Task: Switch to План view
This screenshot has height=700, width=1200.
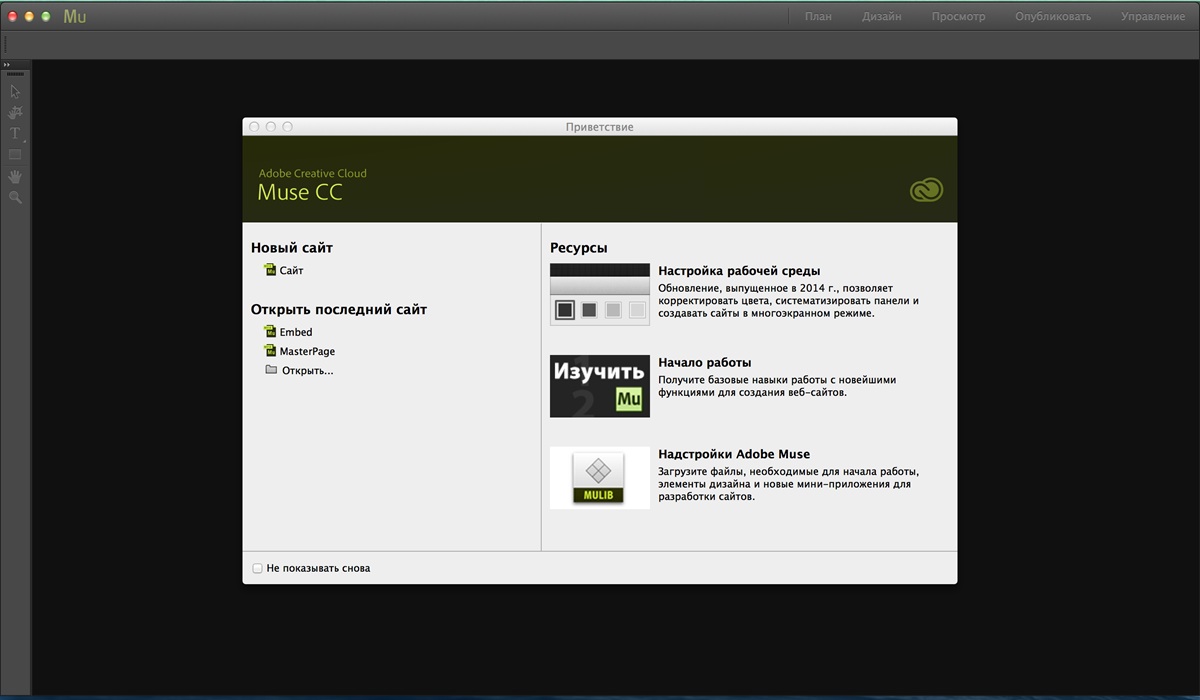Action: pos(818,17)
